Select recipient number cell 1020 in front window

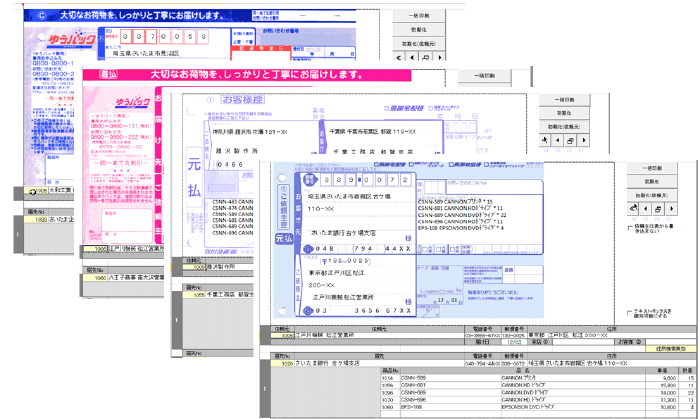283,364
